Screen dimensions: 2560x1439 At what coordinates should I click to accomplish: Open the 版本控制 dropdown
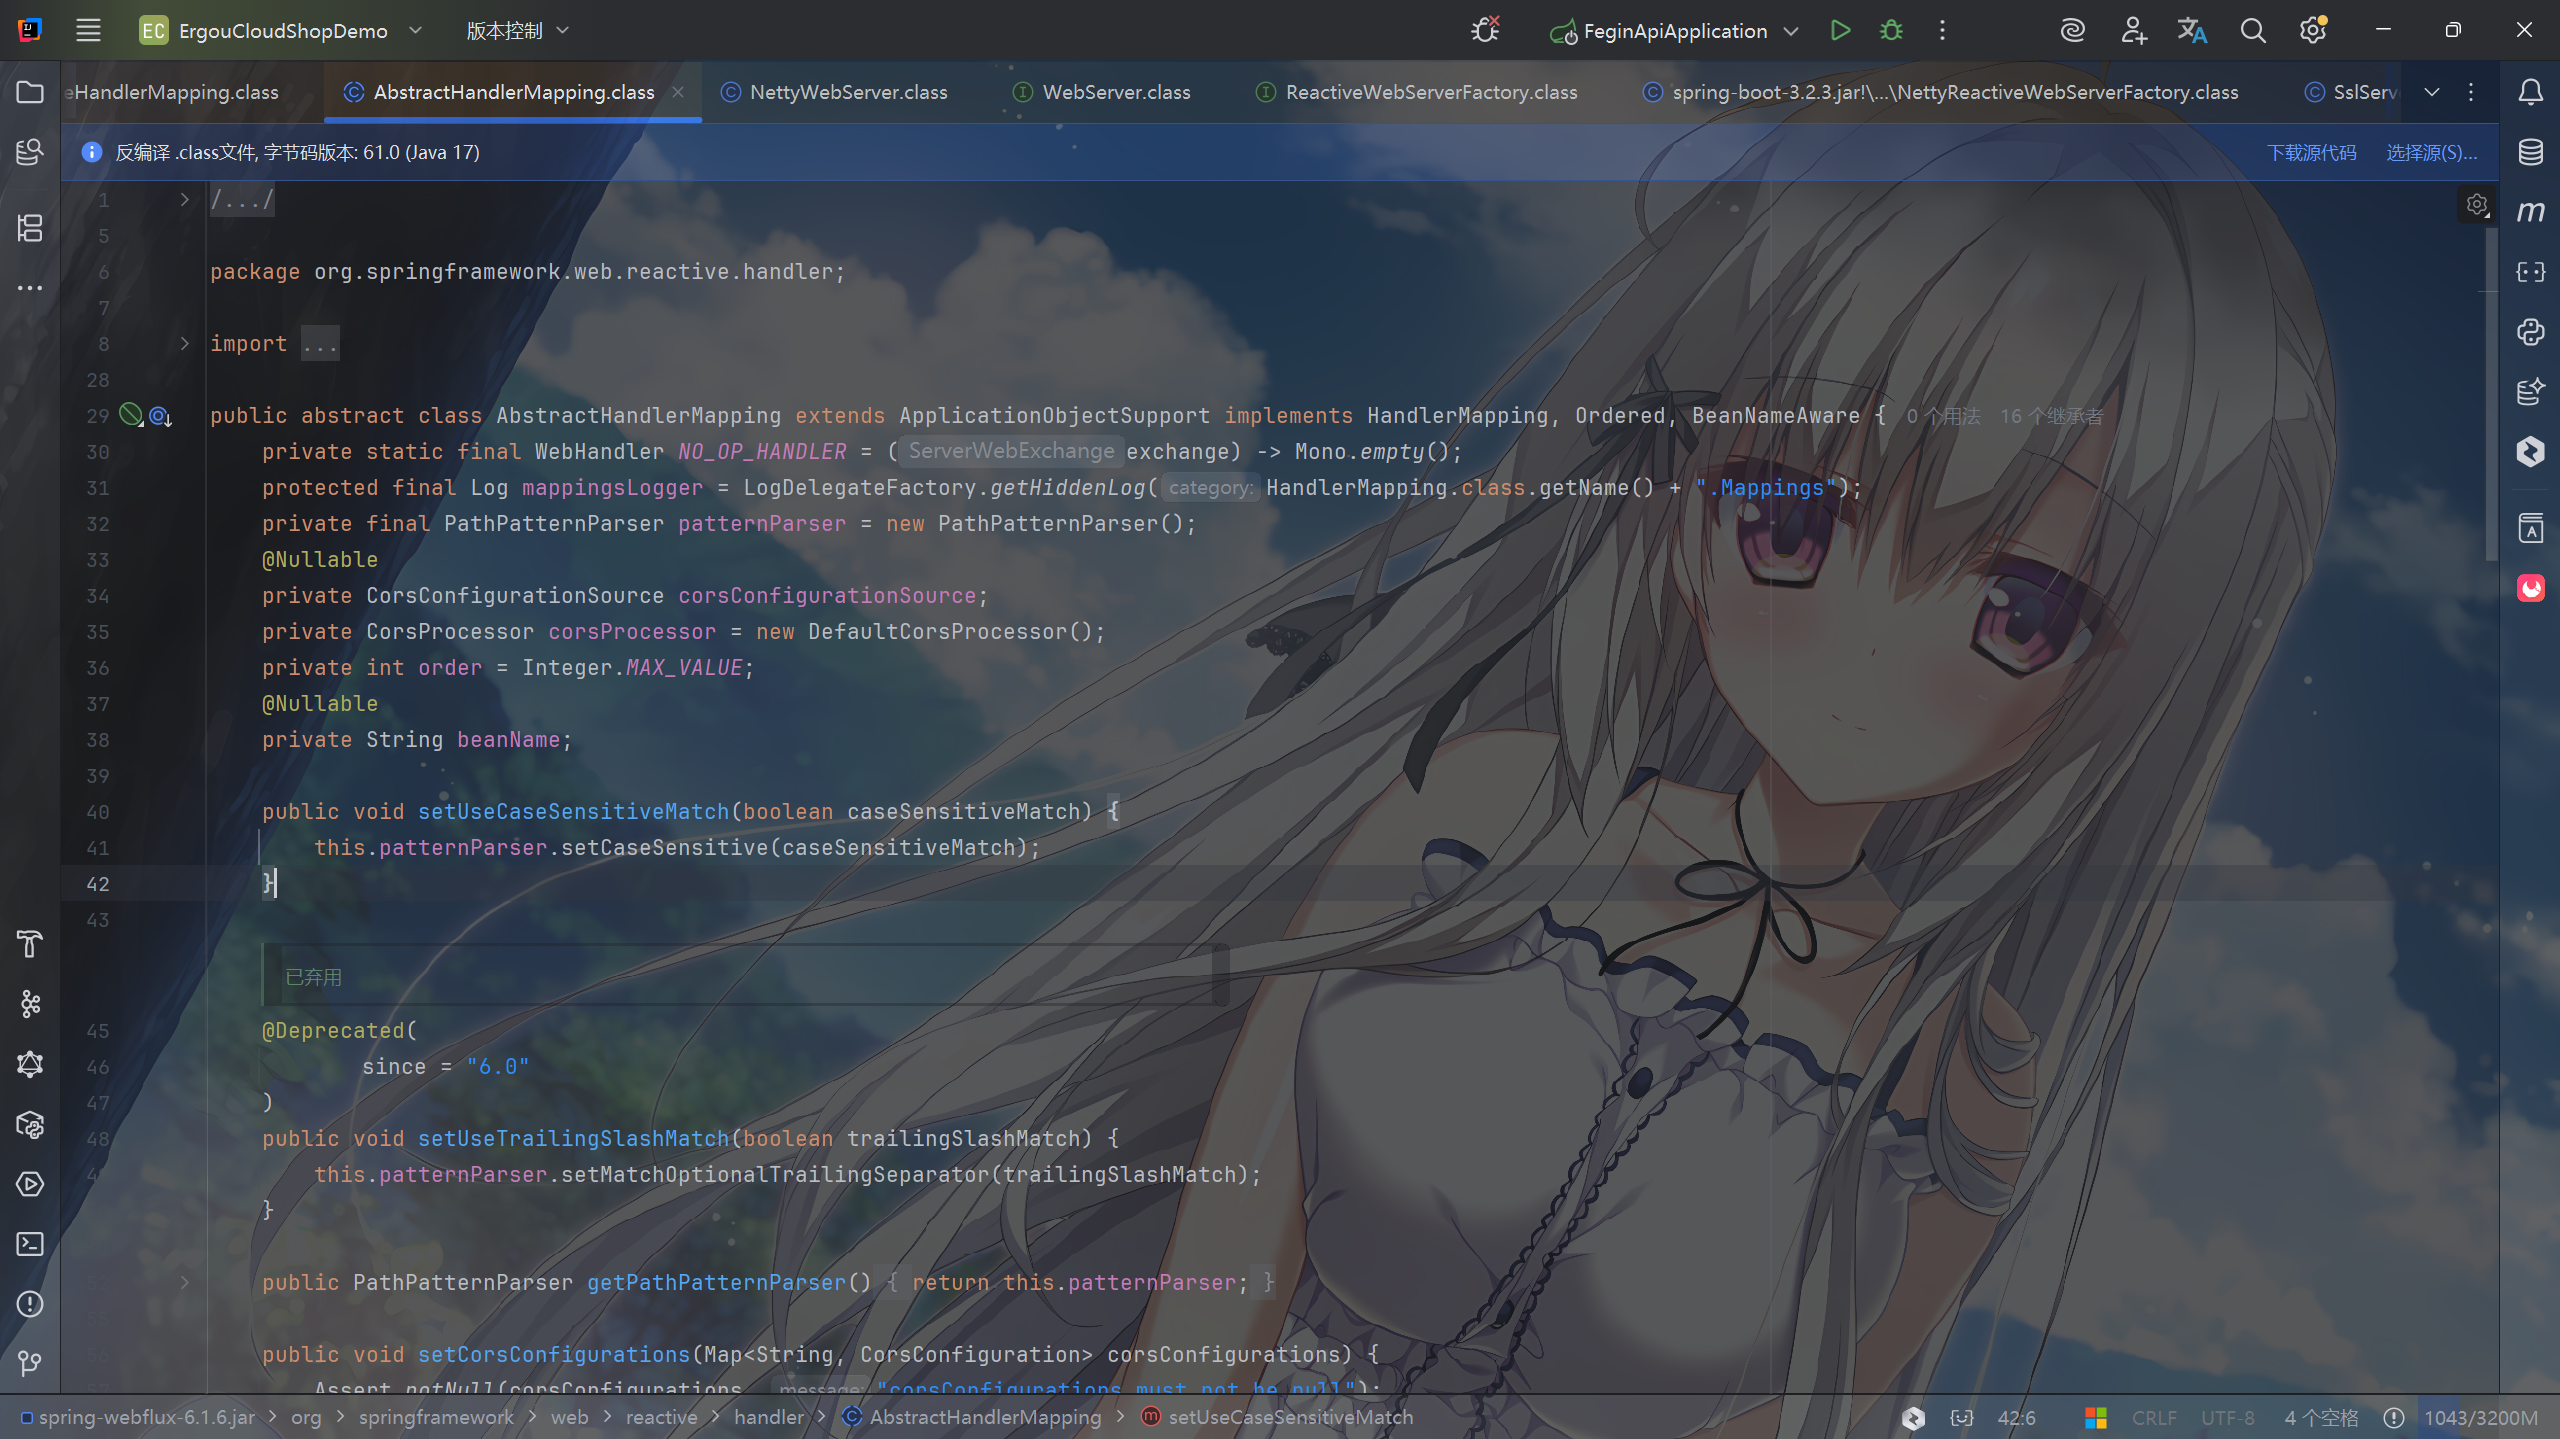coord(517,30)
